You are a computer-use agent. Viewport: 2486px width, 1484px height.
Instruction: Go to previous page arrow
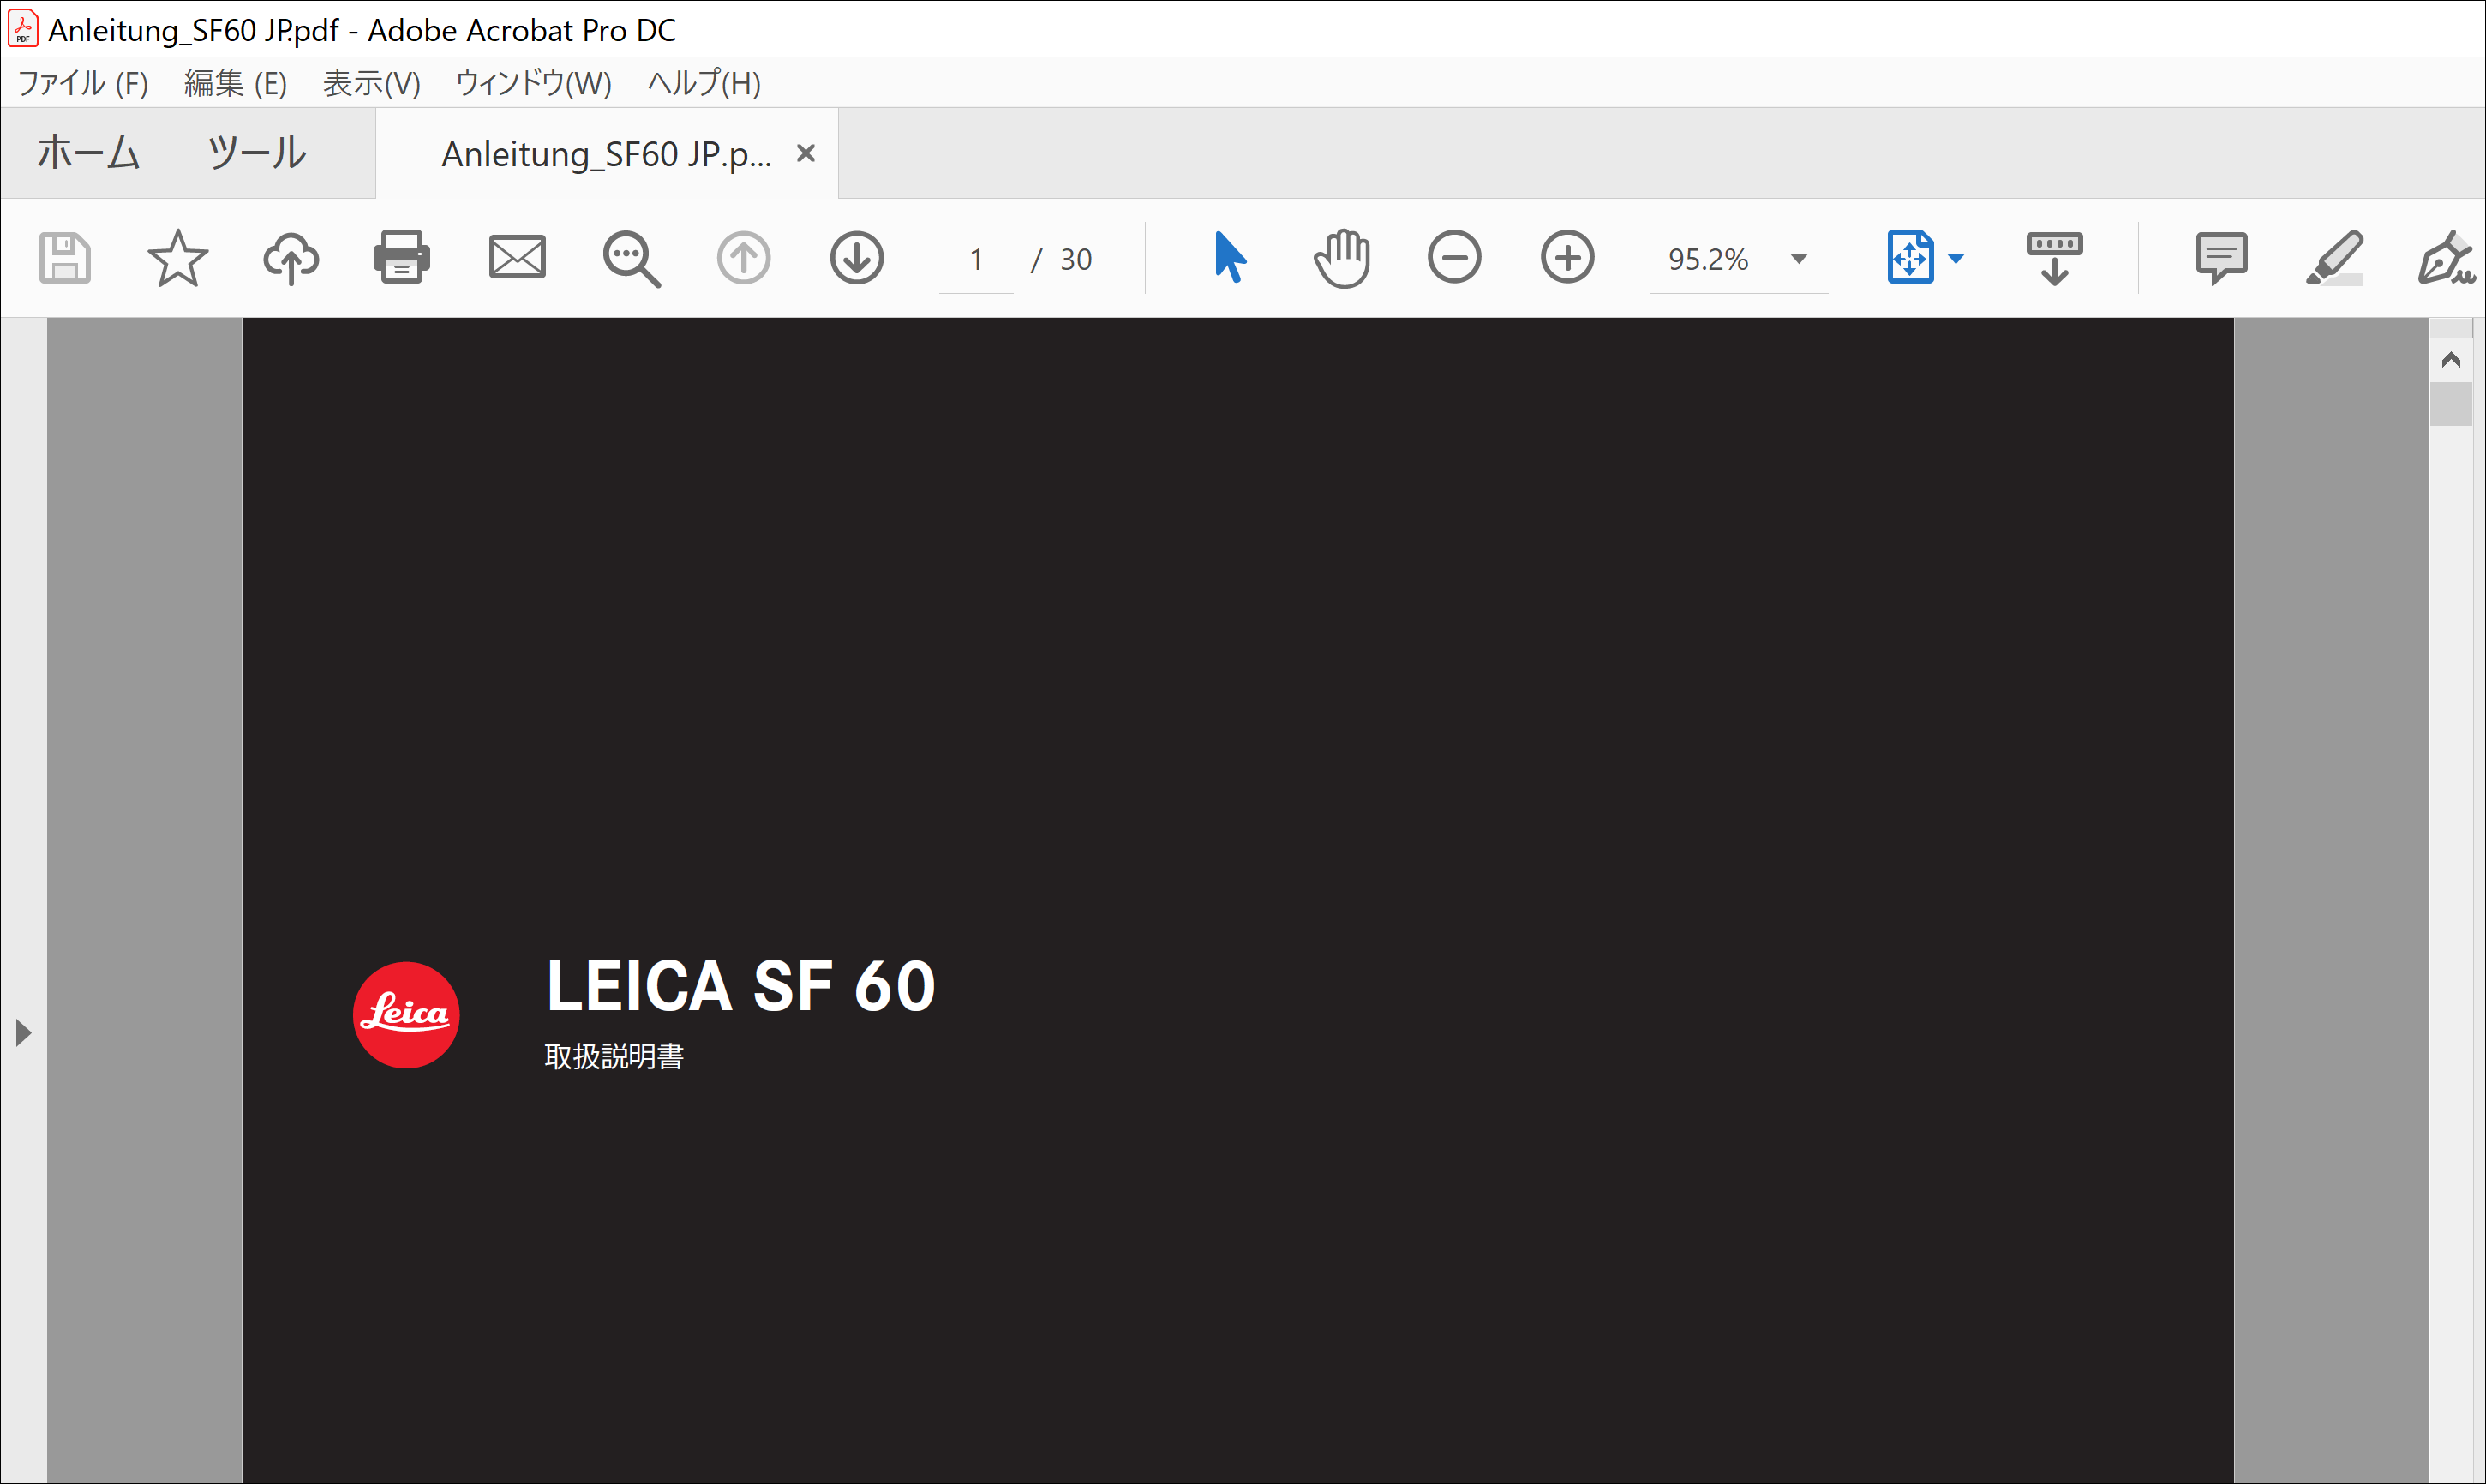pyautogui.click(x=743, y=258)
